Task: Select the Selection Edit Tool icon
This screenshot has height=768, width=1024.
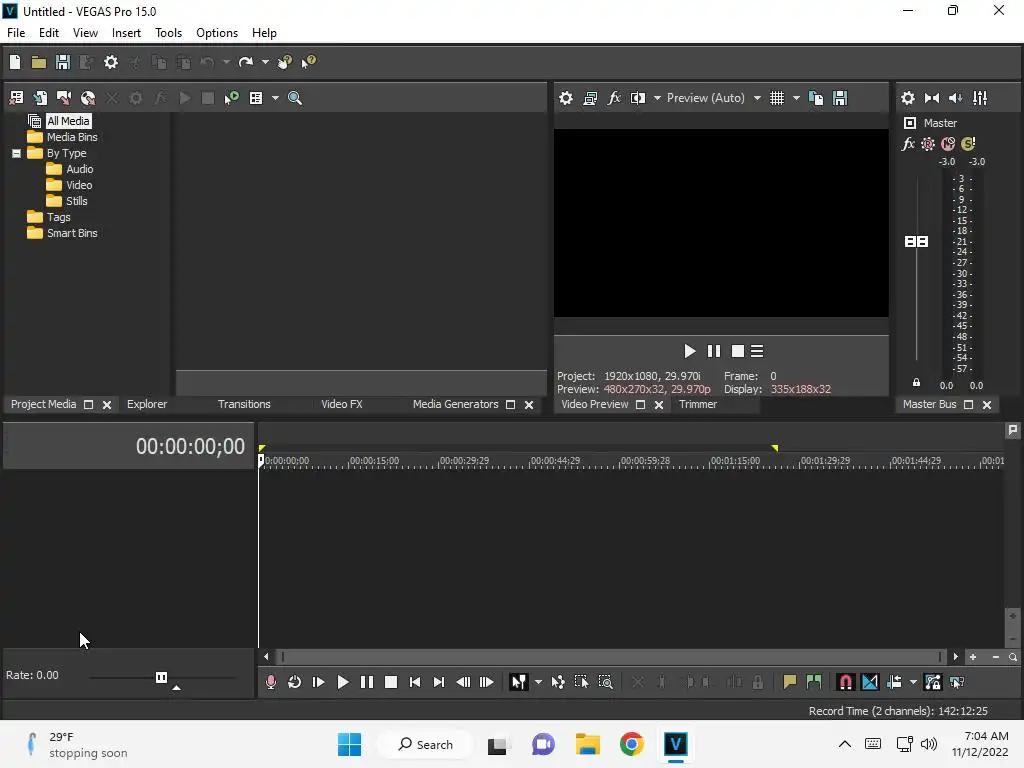Action: [x=581, y=682]
